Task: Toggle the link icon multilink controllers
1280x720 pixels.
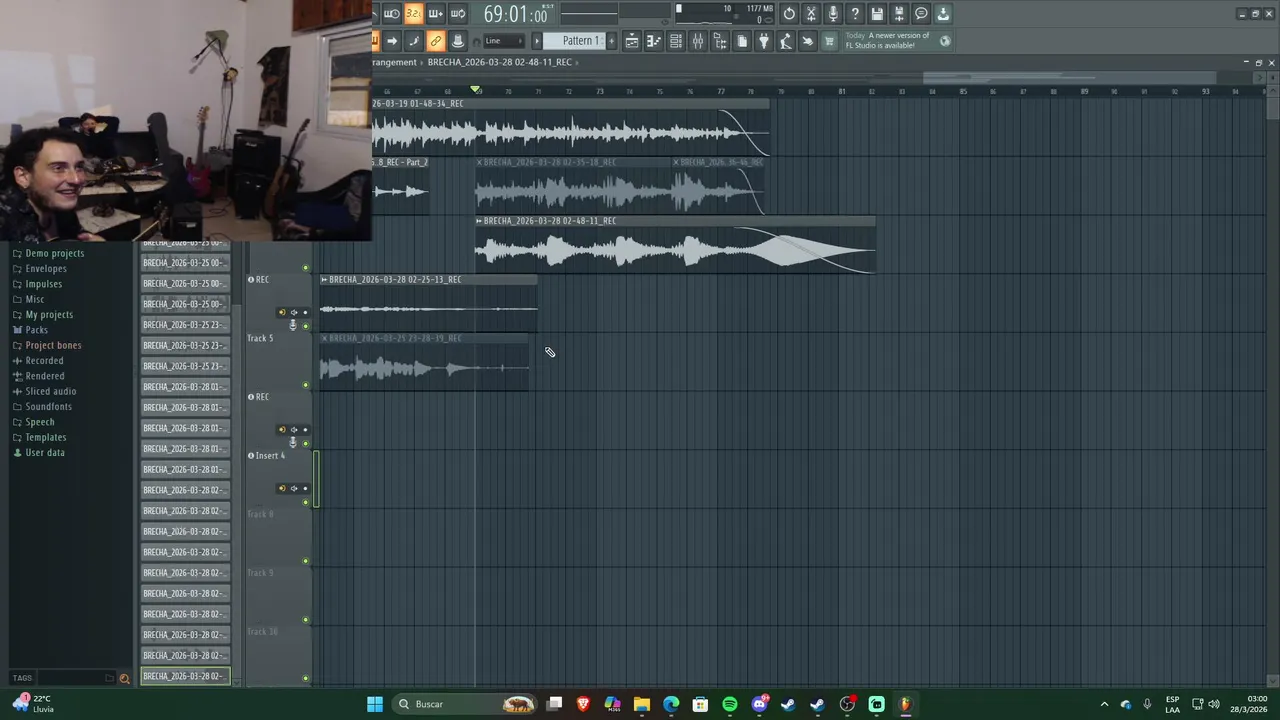Action: point(436,41)
